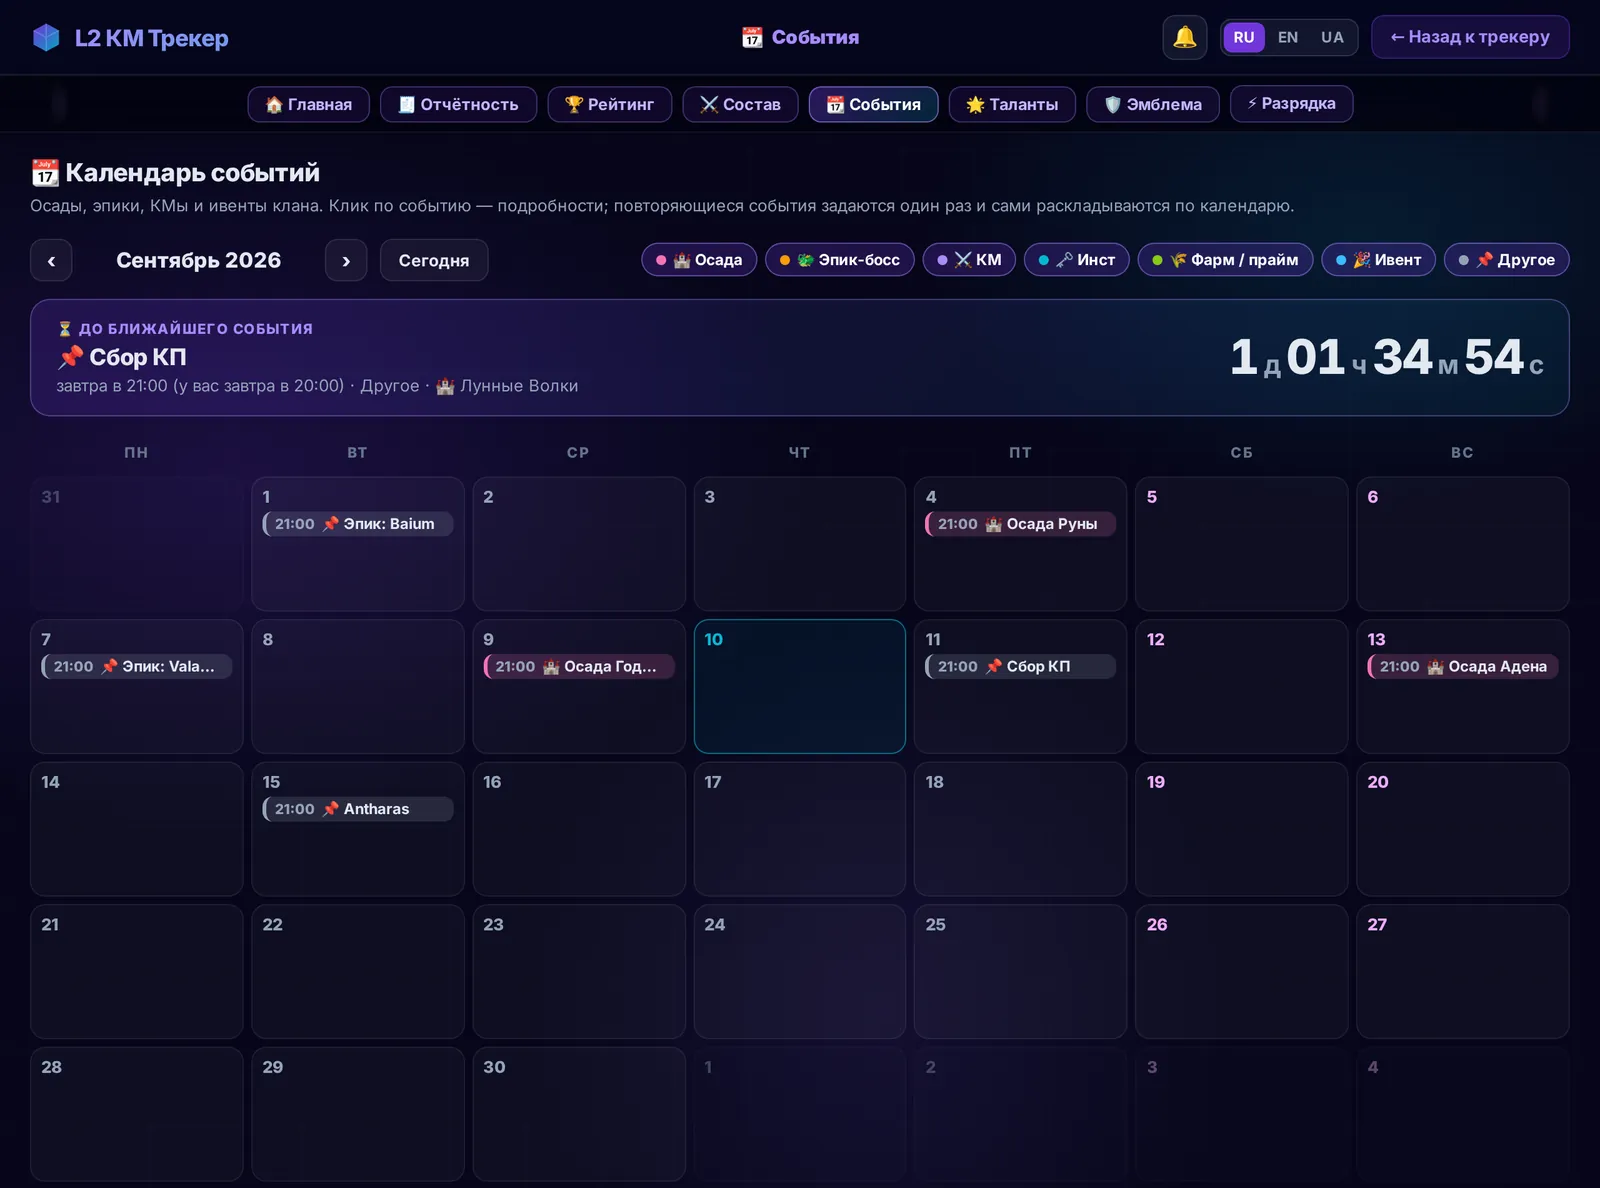1600x1188 pixels.
Task: Open the Отчётность tab
Action: [x=458, y=104]
